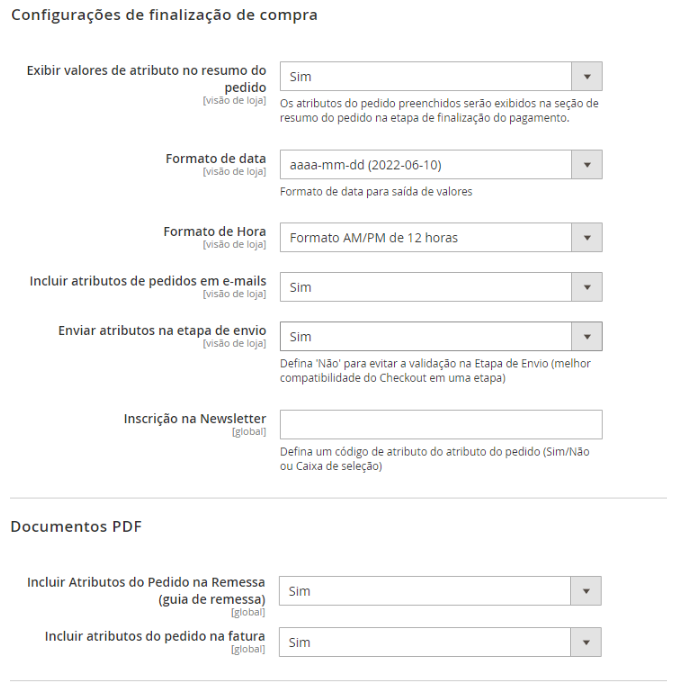676x685 pixels.
Task: Click arrow of 'Enviar atributos na etapa de envio'
Action: [586, 337]
